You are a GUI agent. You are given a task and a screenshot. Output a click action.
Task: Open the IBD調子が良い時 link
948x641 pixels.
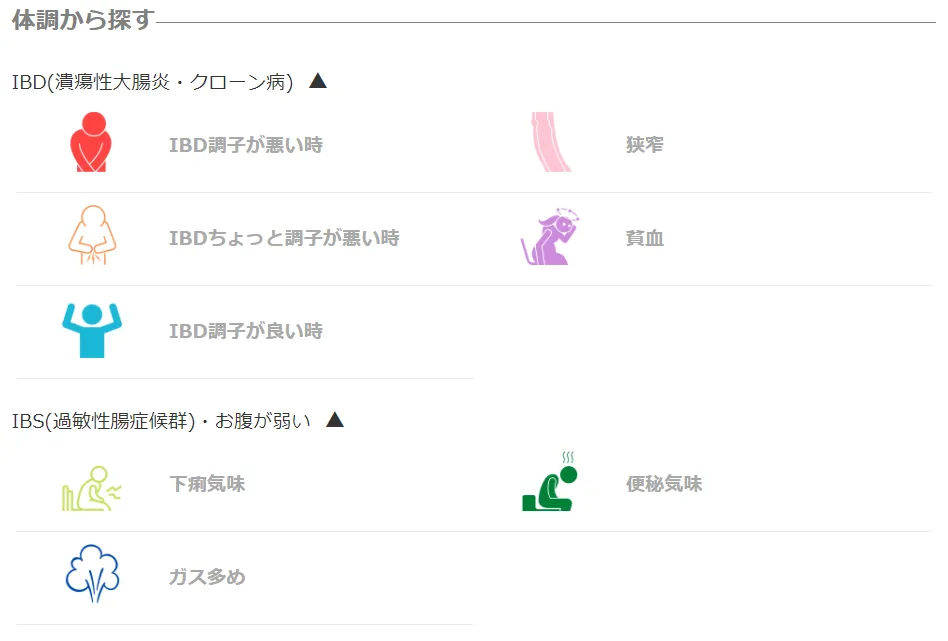pyautogui.click(x=246, y=331)
